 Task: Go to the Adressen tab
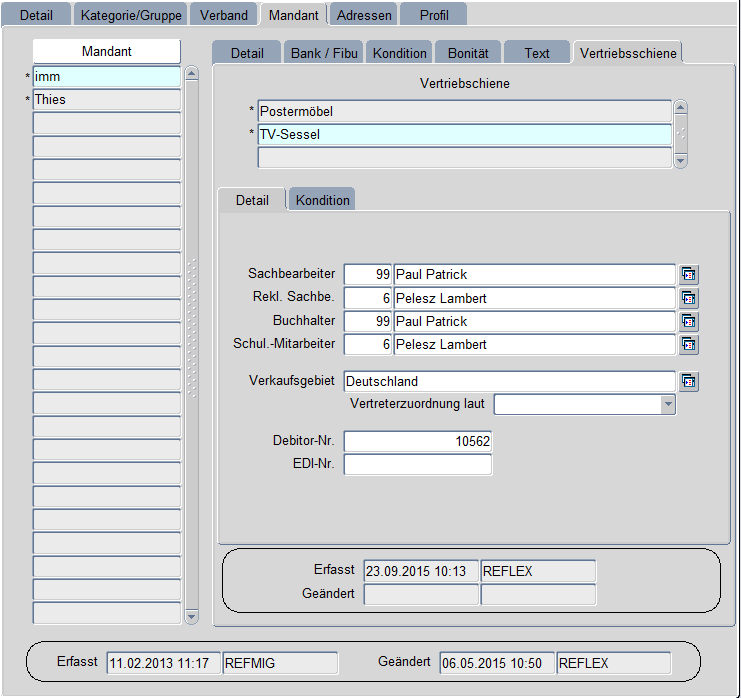[364, 15]
